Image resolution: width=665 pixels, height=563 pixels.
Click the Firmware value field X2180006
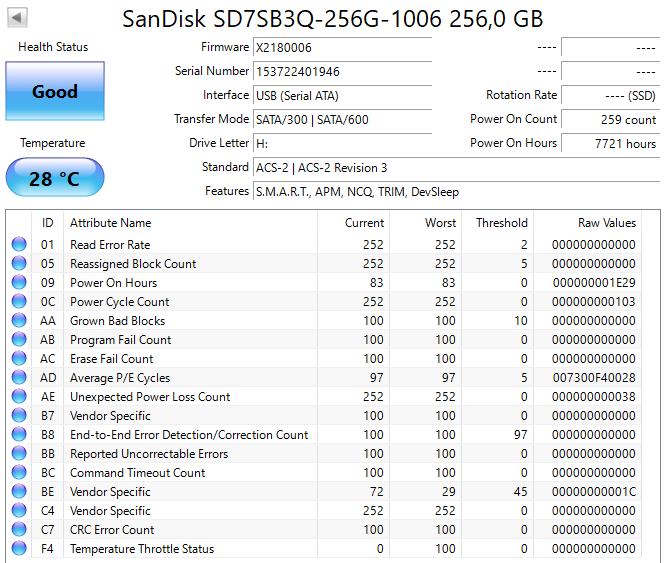(342, 48)
